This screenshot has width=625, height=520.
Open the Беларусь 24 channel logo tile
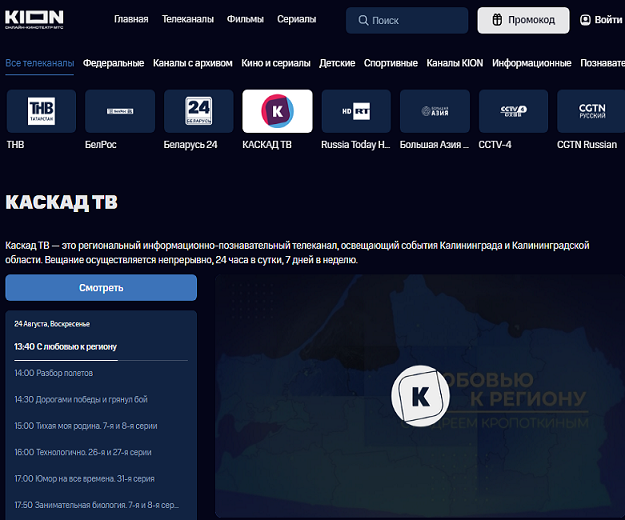199,111
